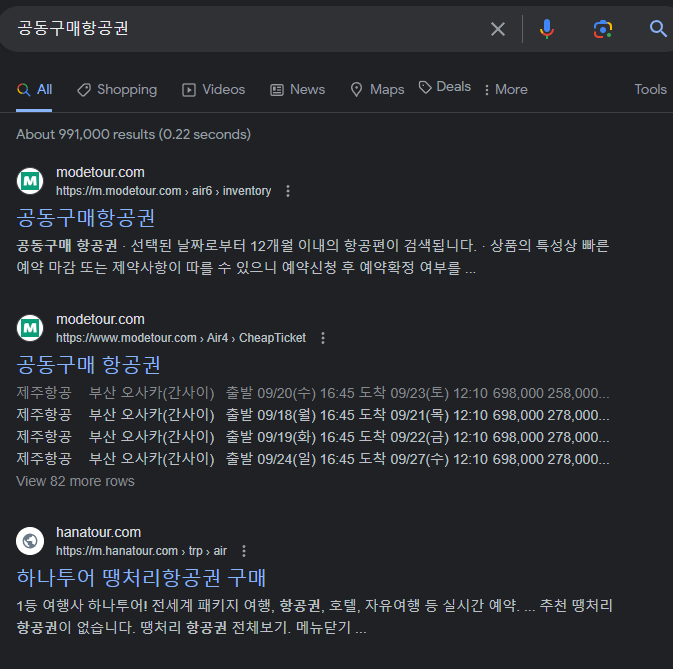Viewport: 673px width, 669px height.
Task: Click the row departing 09/20(수)
Action: coord(312,393)
